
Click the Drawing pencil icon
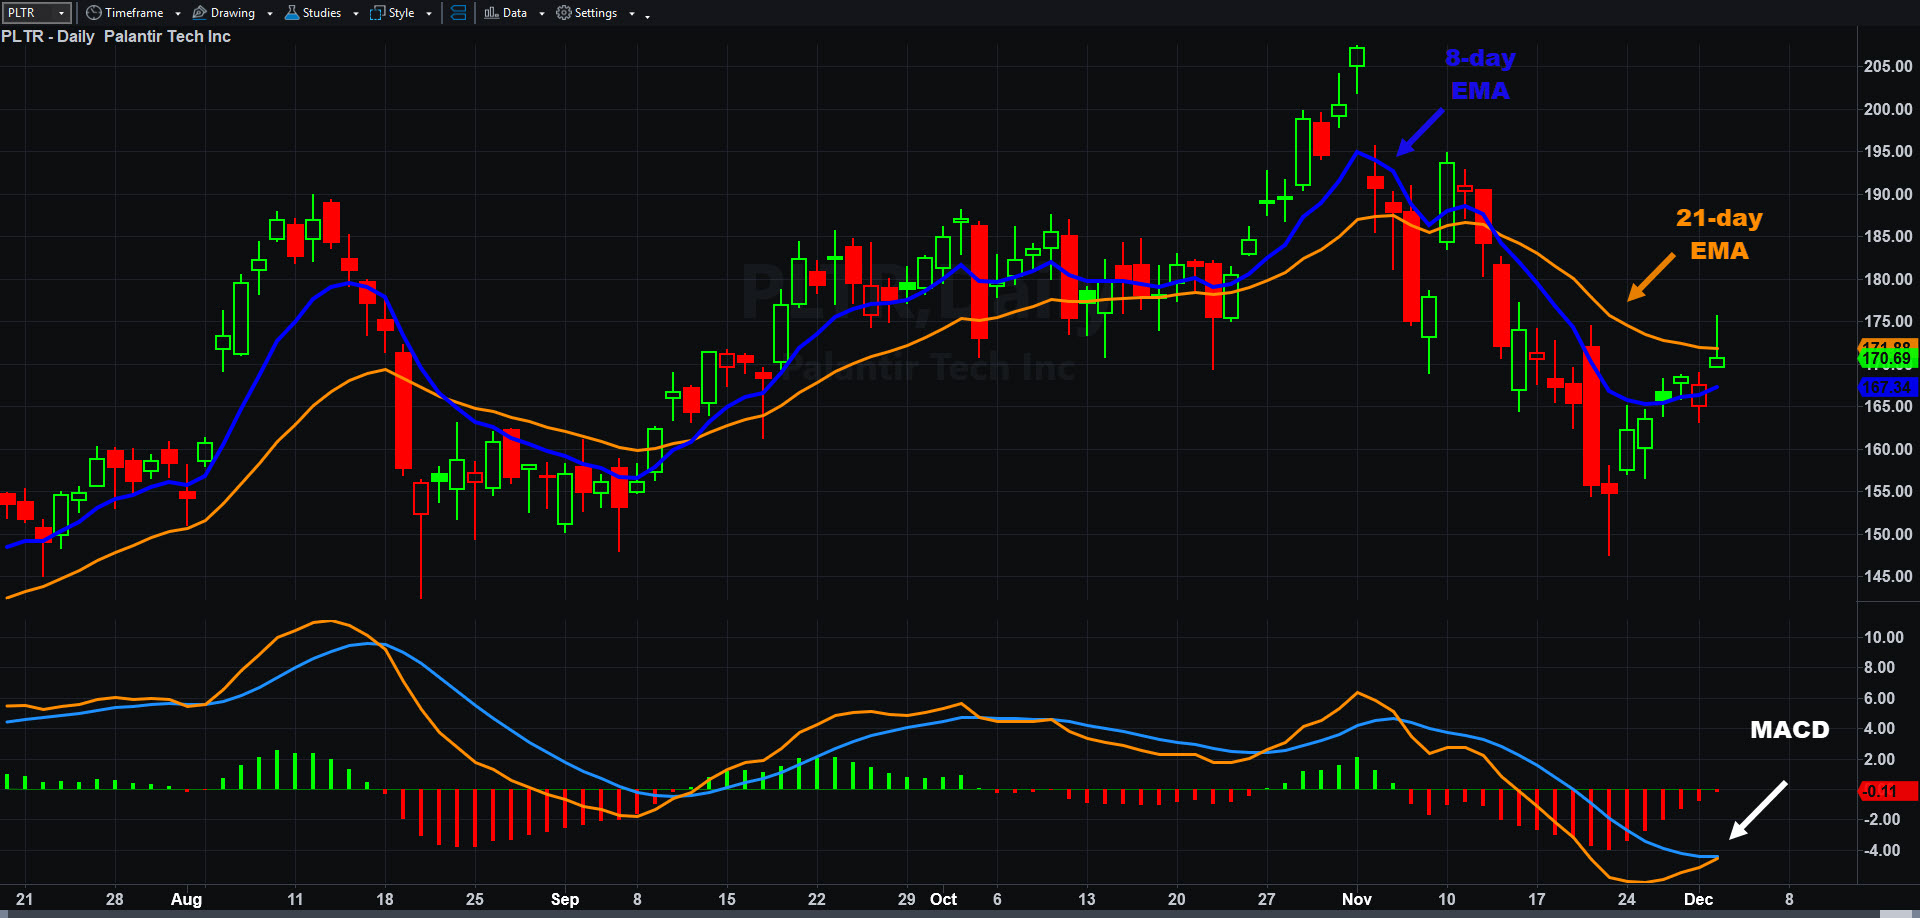[x=199, y=13]
